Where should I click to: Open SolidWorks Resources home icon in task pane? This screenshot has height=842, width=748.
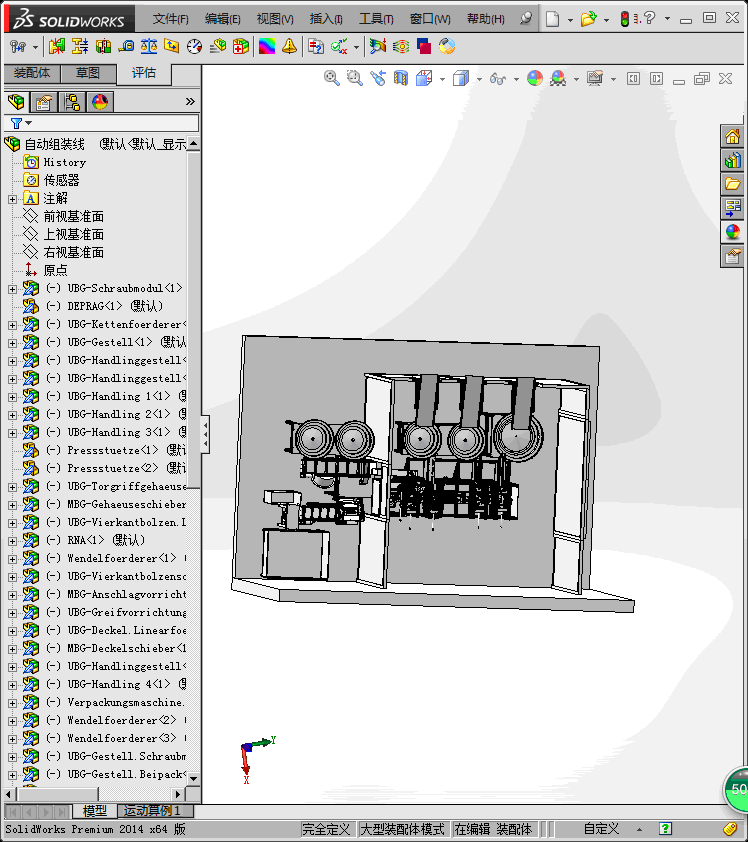click(733, 136)
